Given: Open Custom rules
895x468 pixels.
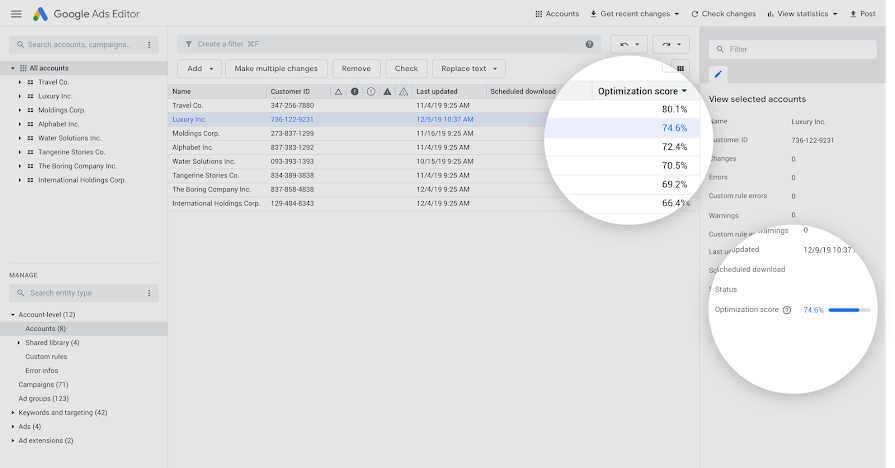Looking at the screenshot, I should click(46, 357).
